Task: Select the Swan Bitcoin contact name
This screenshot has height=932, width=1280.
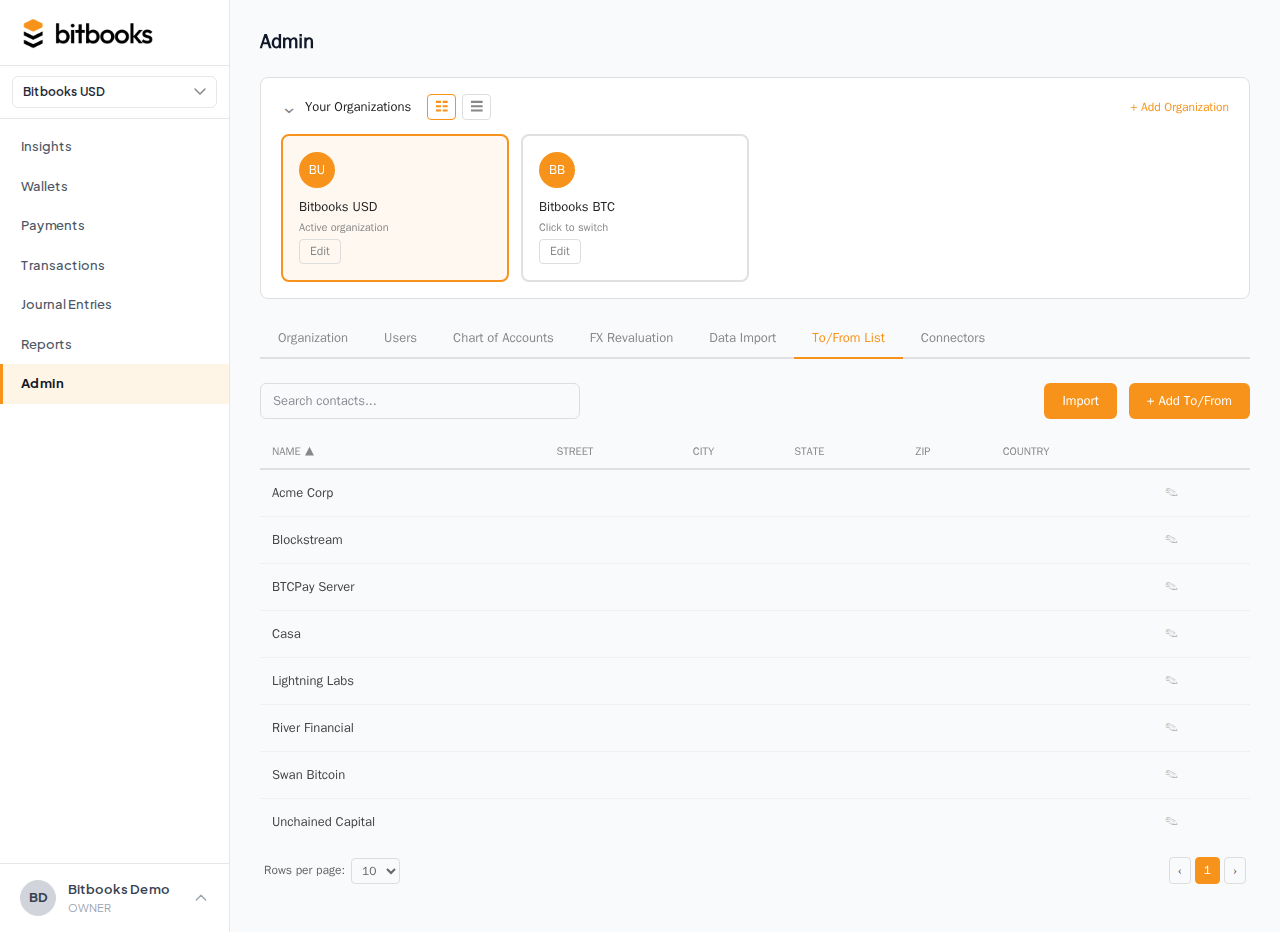Action: [308, 775]
